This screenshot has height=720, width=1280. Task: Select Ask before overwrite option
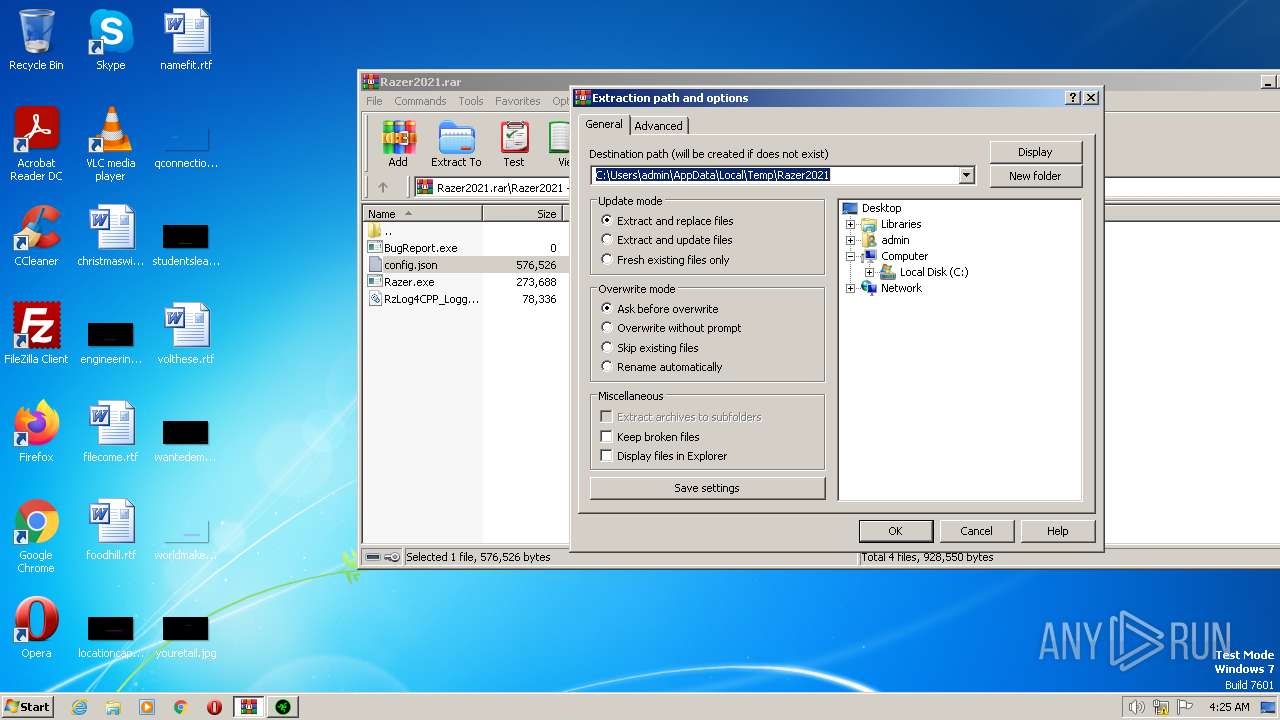point(660,309)
